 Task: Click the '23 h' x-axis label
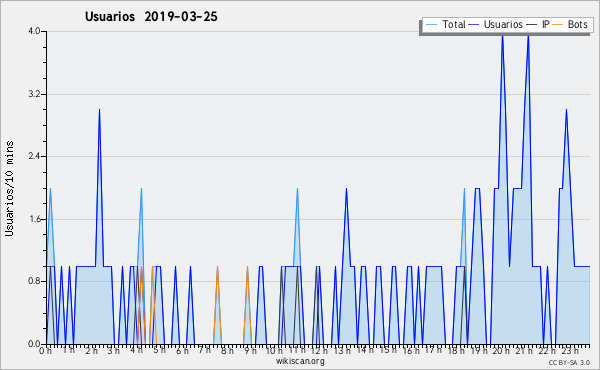570,350
